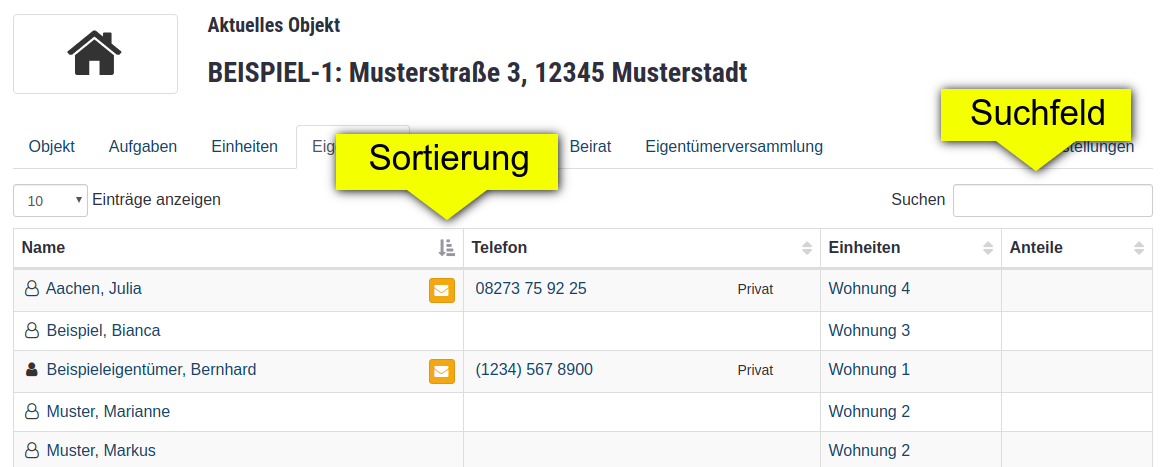Click the person icon beside Beispieleigentümer, Bernhard

(x=32, y=370)
